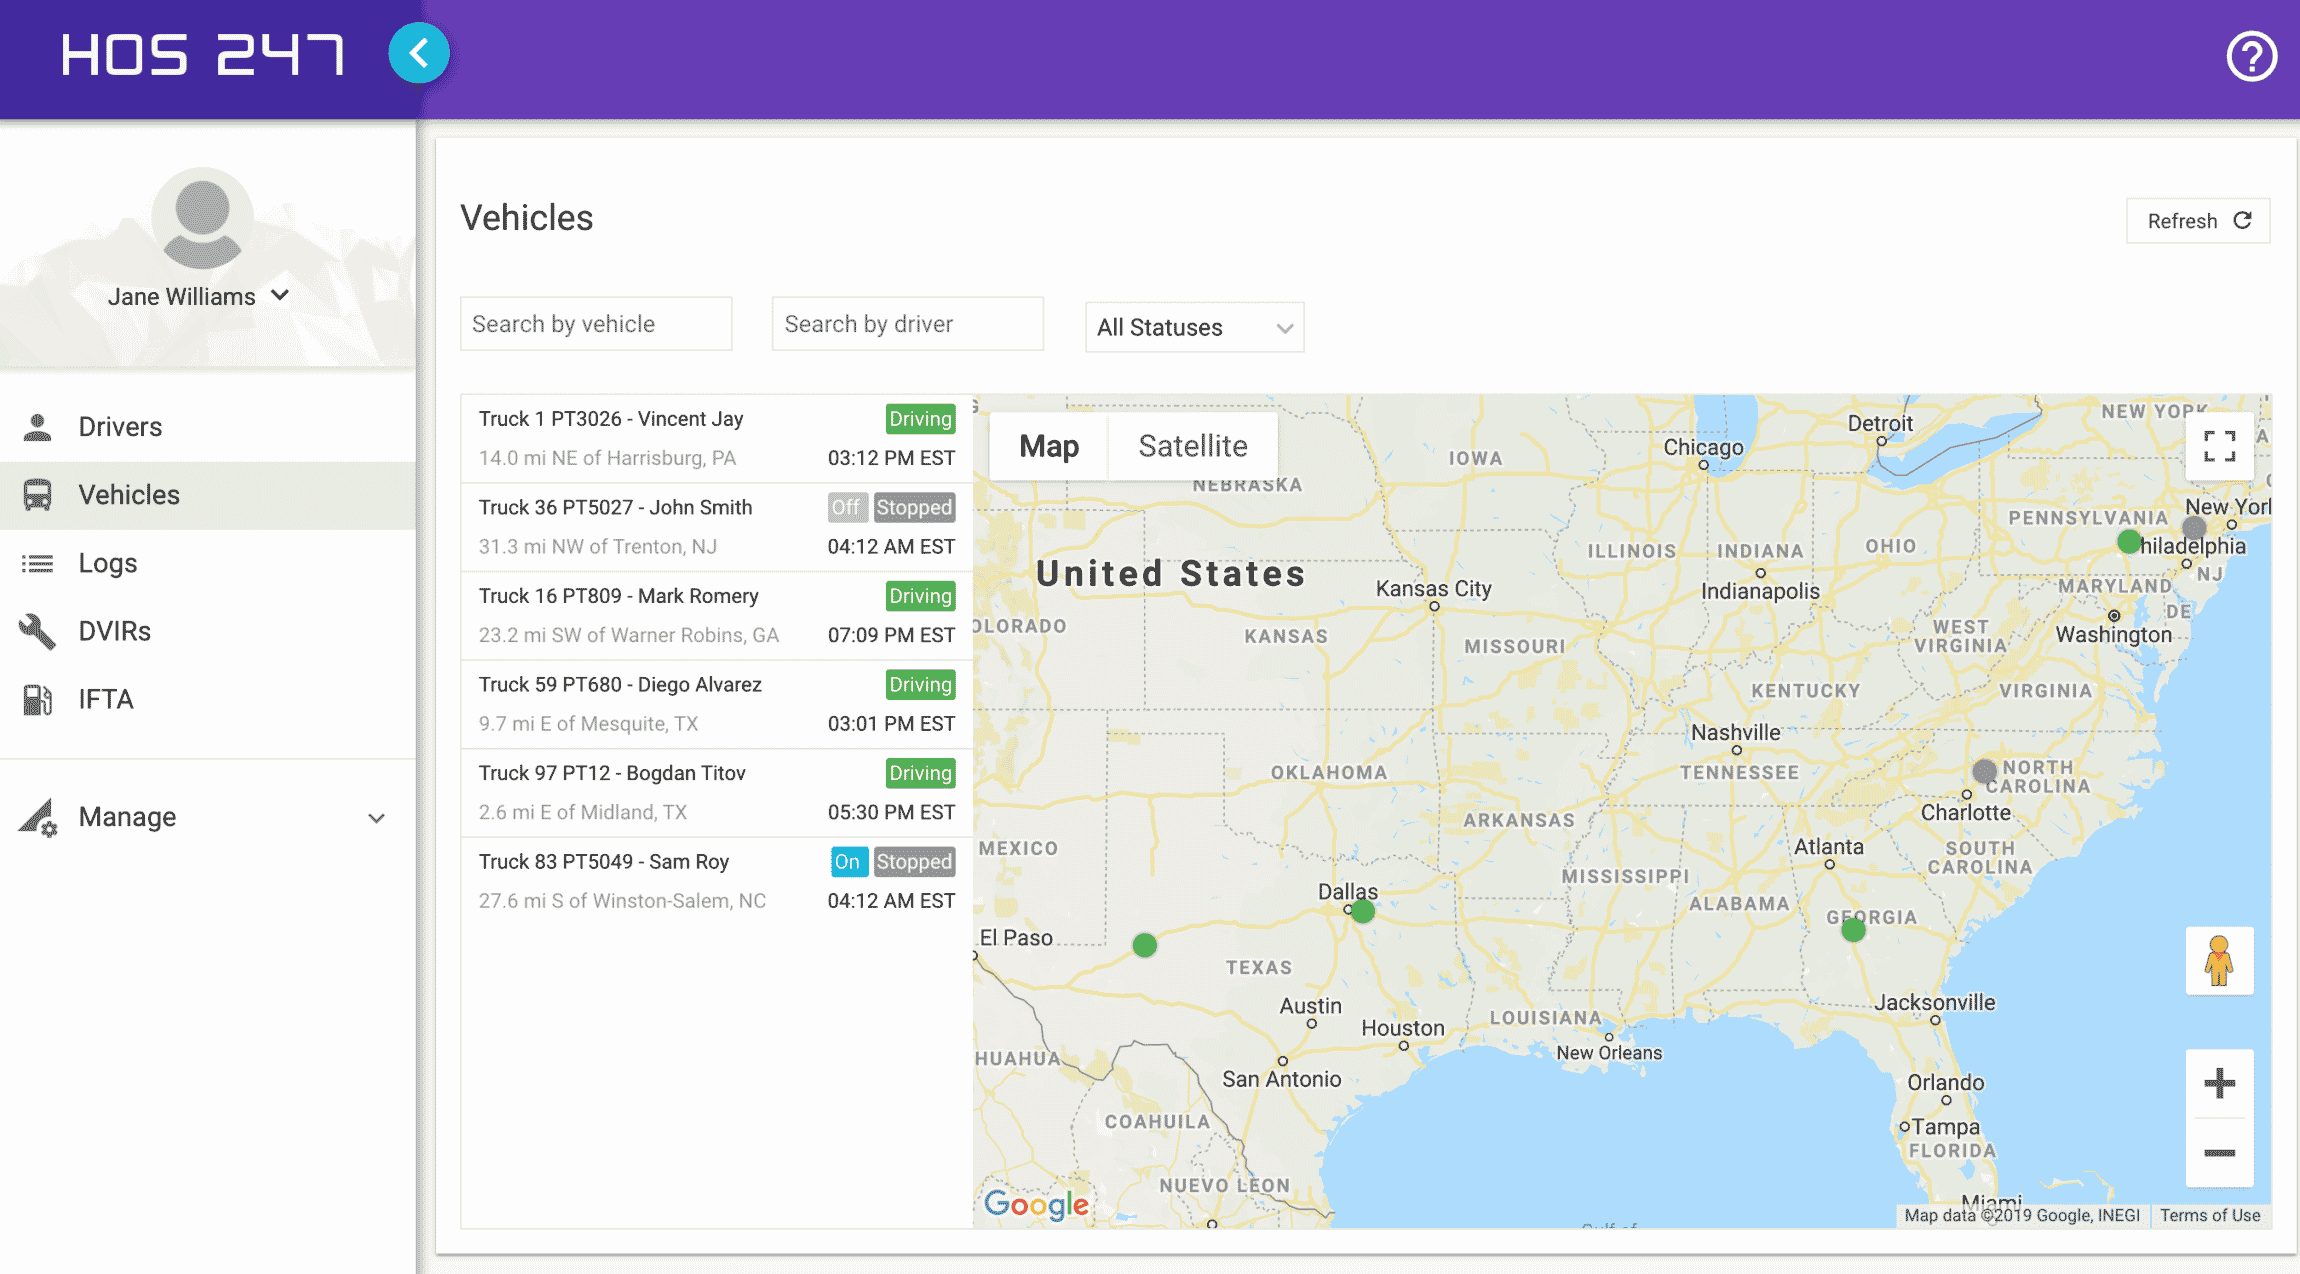Select the Map tab view
The image size is (2300, 1274).
coord(1048,446)
